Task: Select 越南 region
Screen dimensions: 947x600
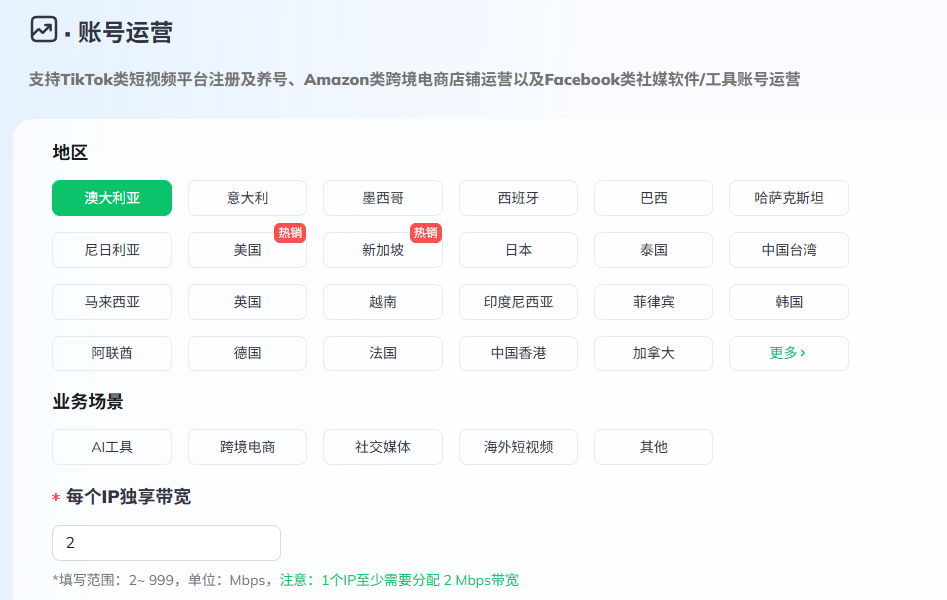Action: tap(383, 302)
